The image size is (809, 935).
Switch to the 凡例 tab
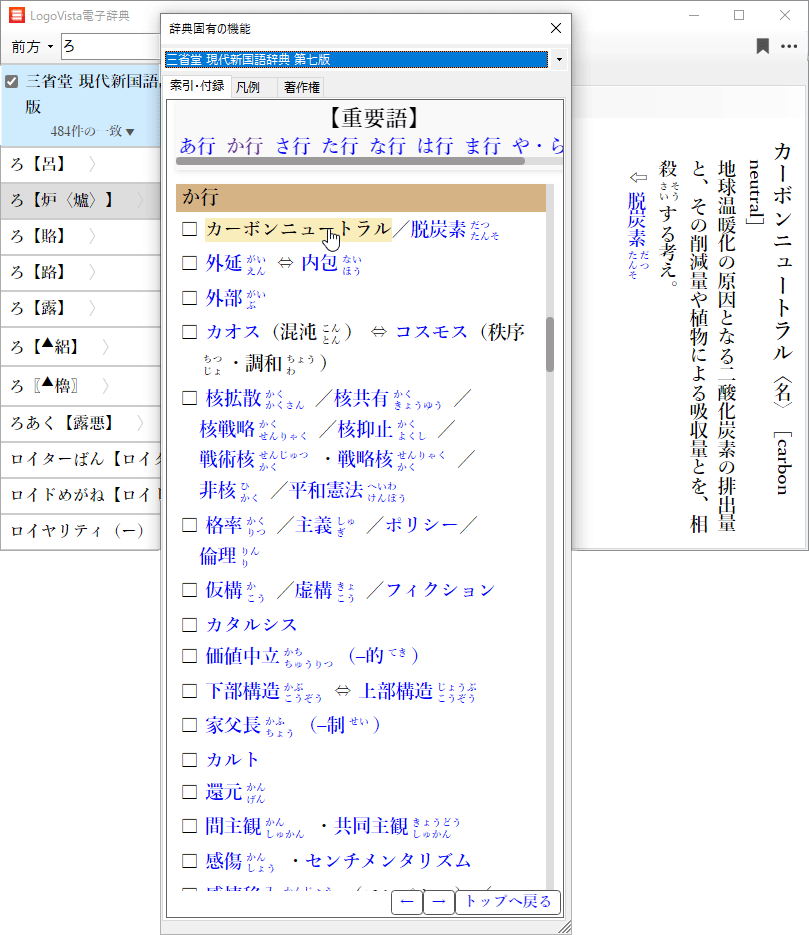pos(248,87)
